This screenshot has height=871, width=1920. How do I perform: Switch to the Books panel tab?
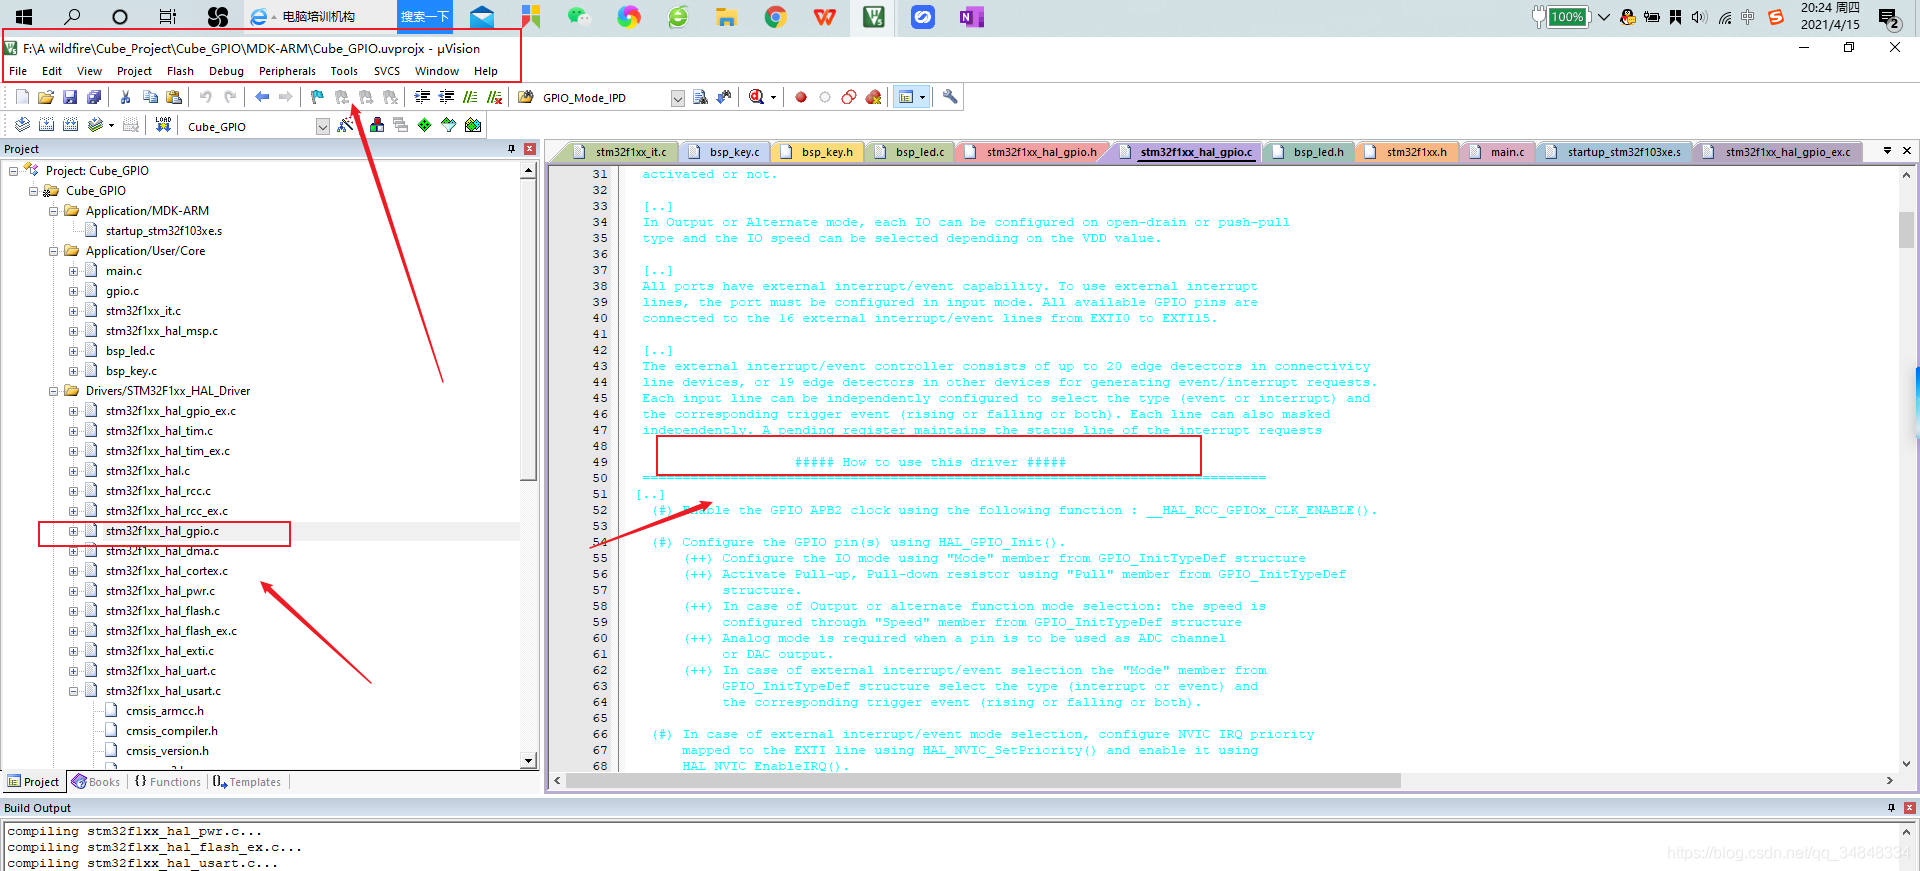click(96, 782)
